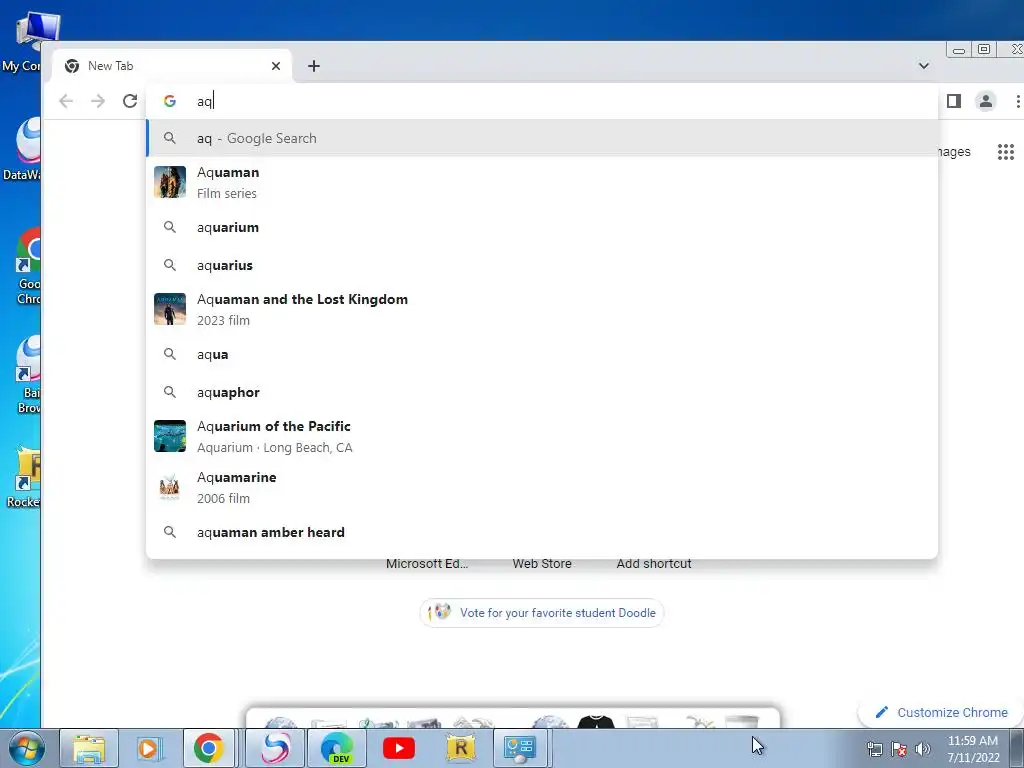Open the Windows Start menu orb
1024x768 pixels.
tap(25, 748)
